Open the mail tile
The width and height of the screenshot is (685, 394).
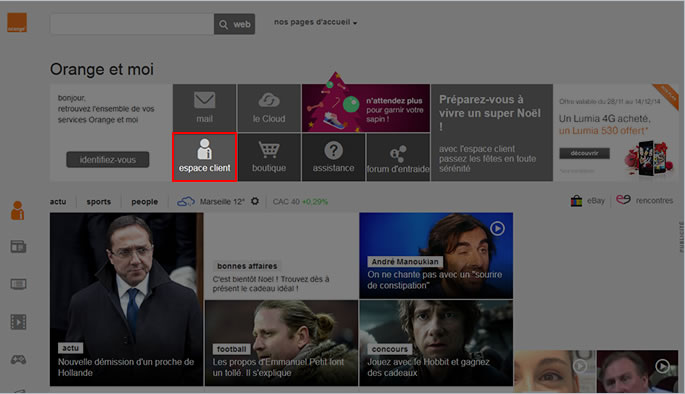[204, 108]
